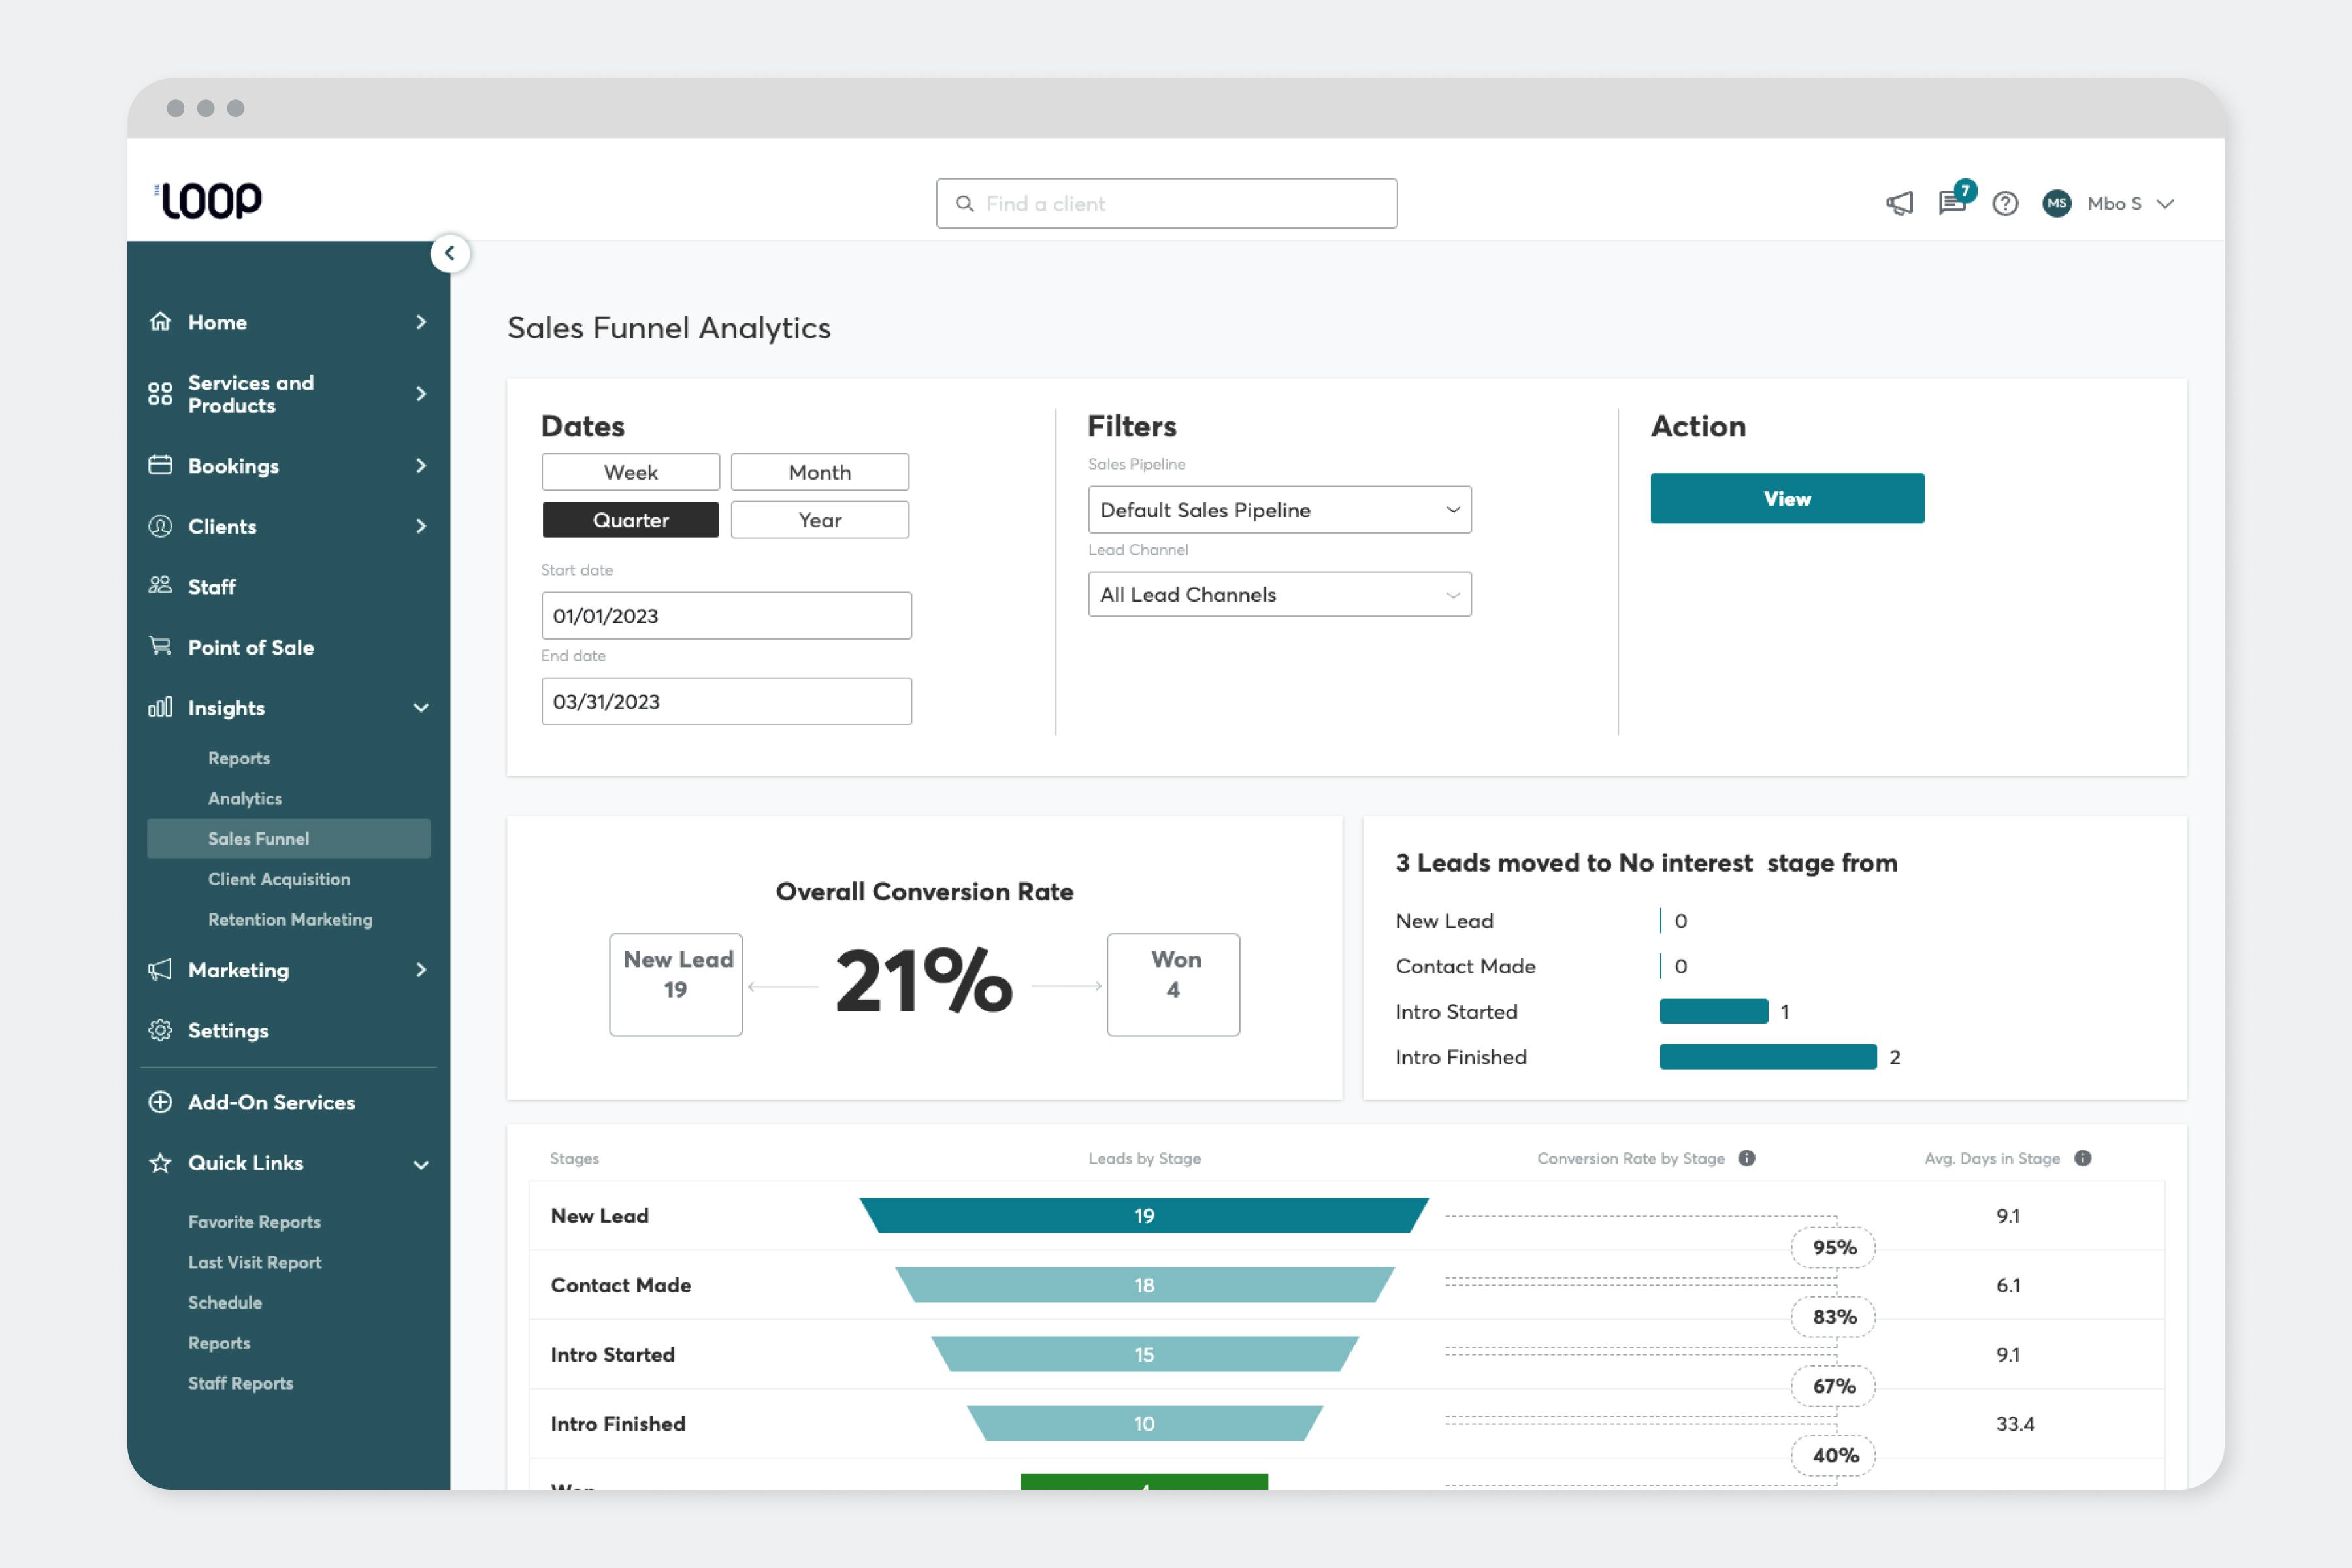The height and width of the screenshot is (1568, 2352).
Task: Open the Last Visit Report quick link
Action: point(255,1262)
